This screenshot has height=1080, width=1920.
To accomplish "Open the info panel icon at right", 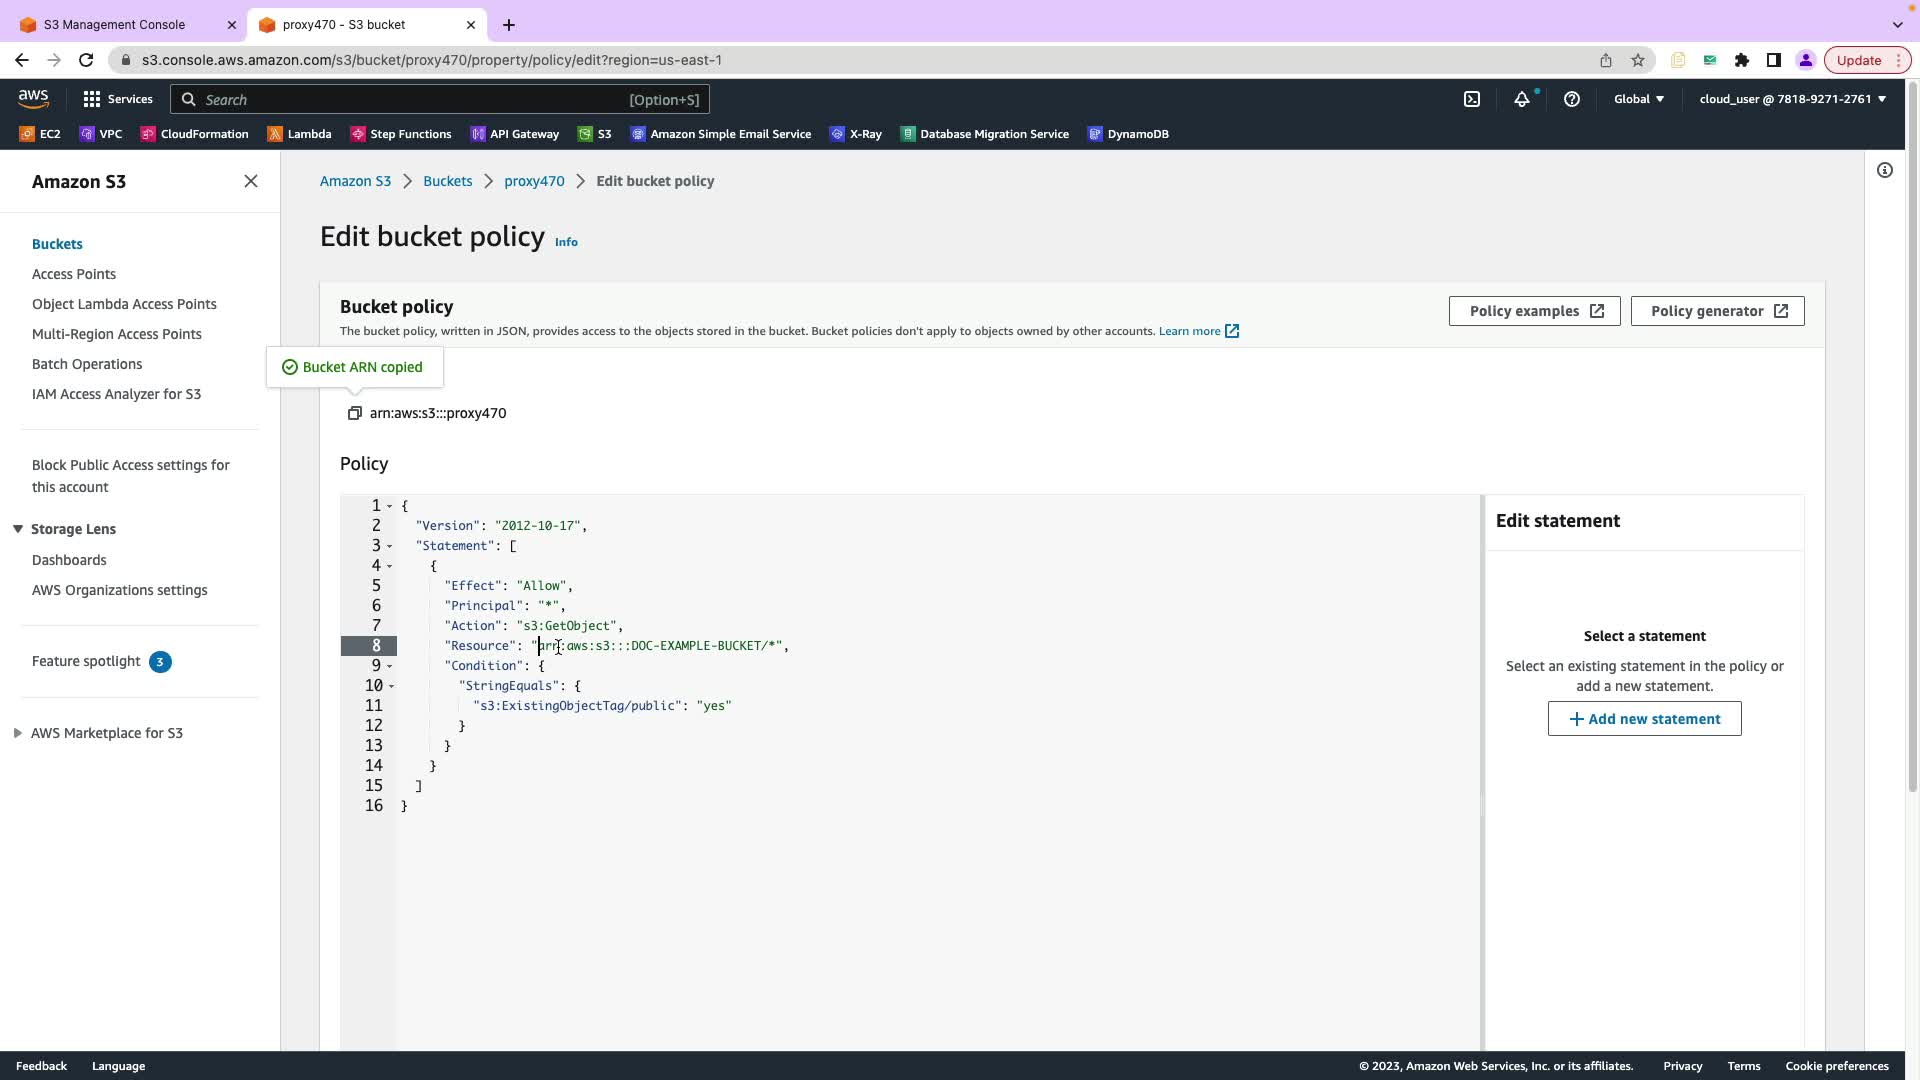I will tap(1884, 170).
